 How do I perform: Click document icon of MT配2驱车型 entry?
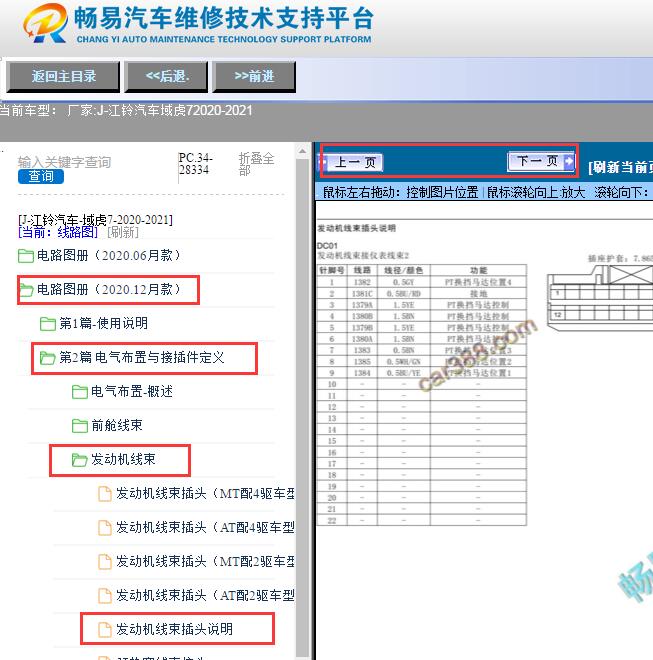coord(104,562)
